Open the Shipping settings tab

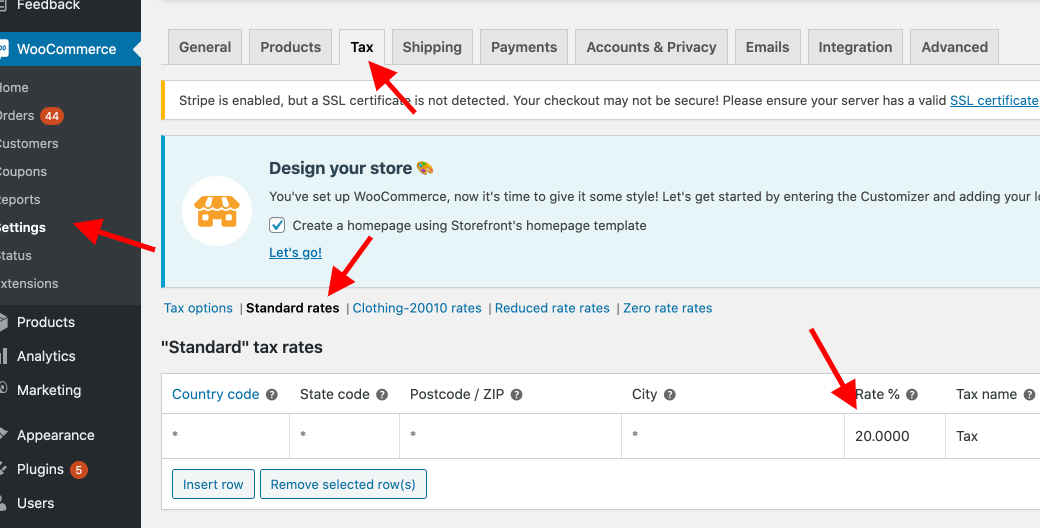pyautogui.click(x=432, y=47)
